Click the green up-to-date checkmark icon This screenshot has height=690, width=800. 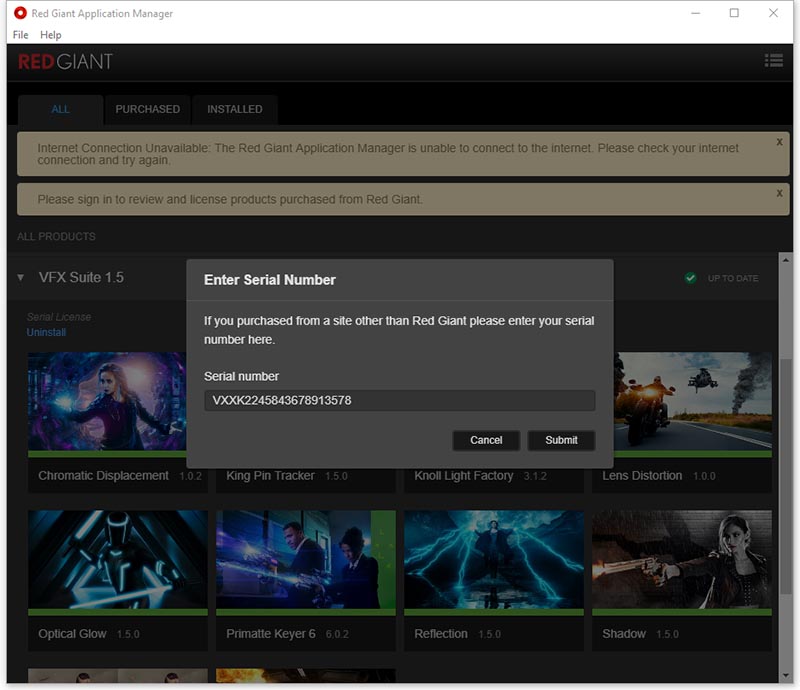click(x=690, y=278)
